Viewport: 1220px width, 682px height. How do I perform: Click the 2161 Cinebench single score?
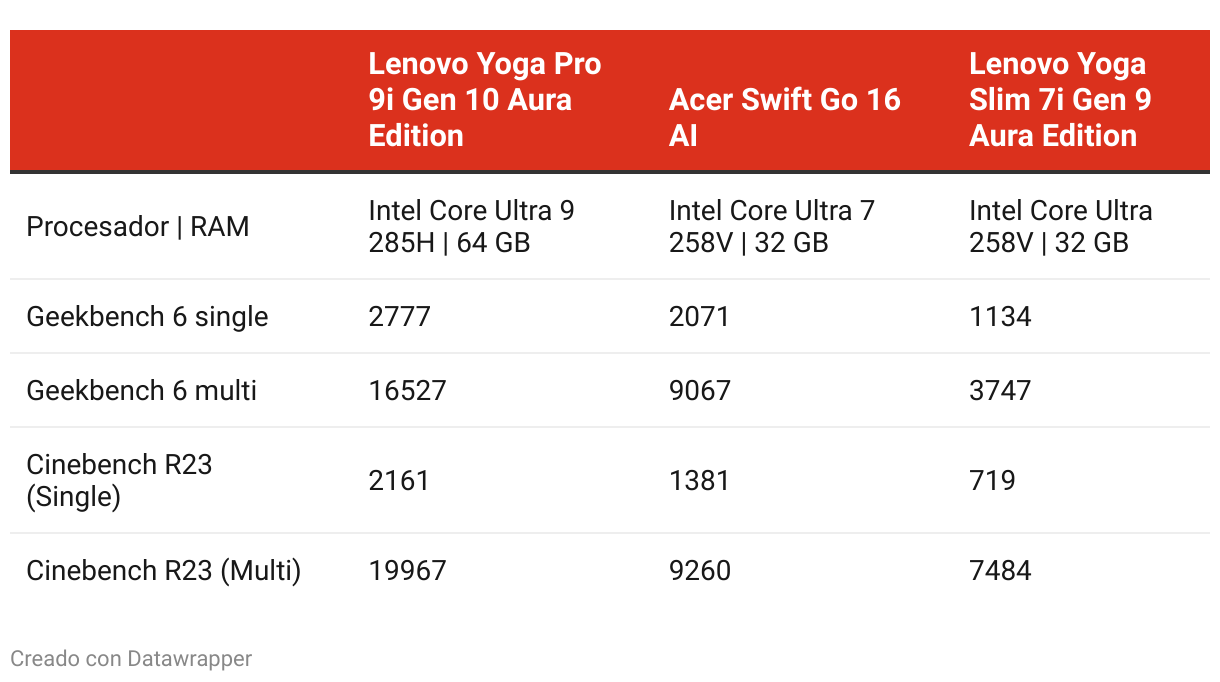pyautogui.click(x=399, y=481)
